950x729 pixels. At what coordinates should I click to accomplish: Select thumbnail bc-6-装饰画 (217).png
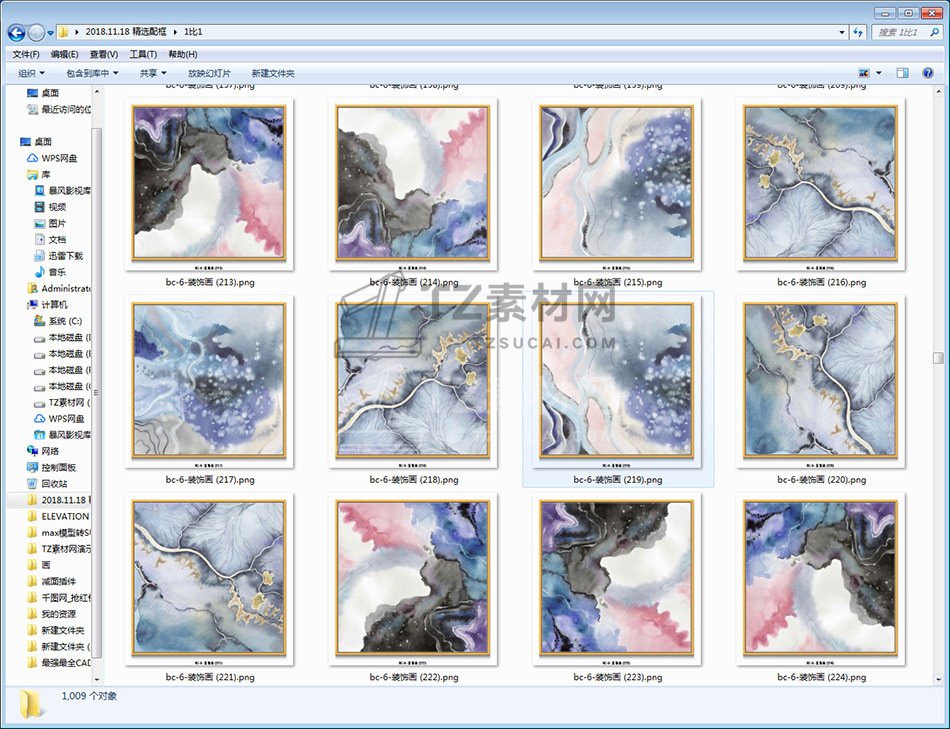pos(209,381)
